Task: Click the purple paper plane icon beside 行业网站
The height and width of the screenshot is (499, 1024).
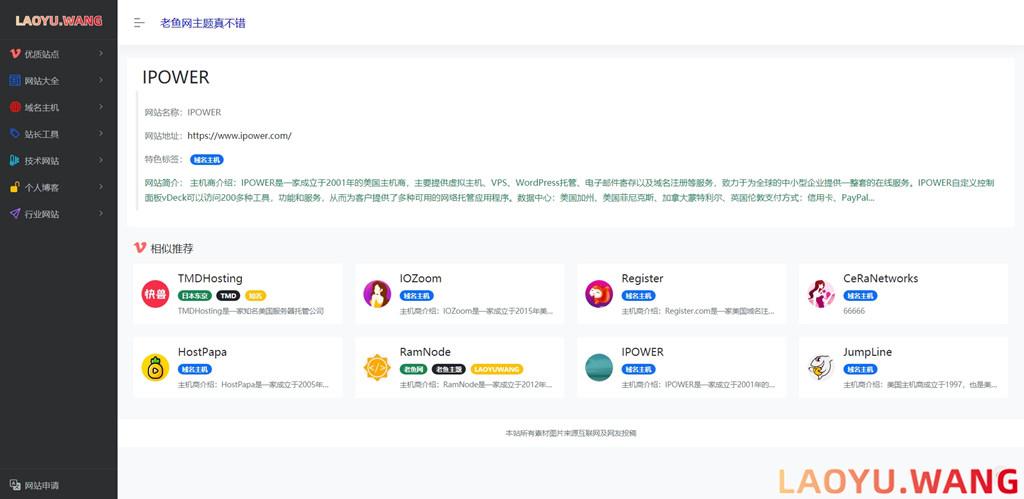Action: 15,214
